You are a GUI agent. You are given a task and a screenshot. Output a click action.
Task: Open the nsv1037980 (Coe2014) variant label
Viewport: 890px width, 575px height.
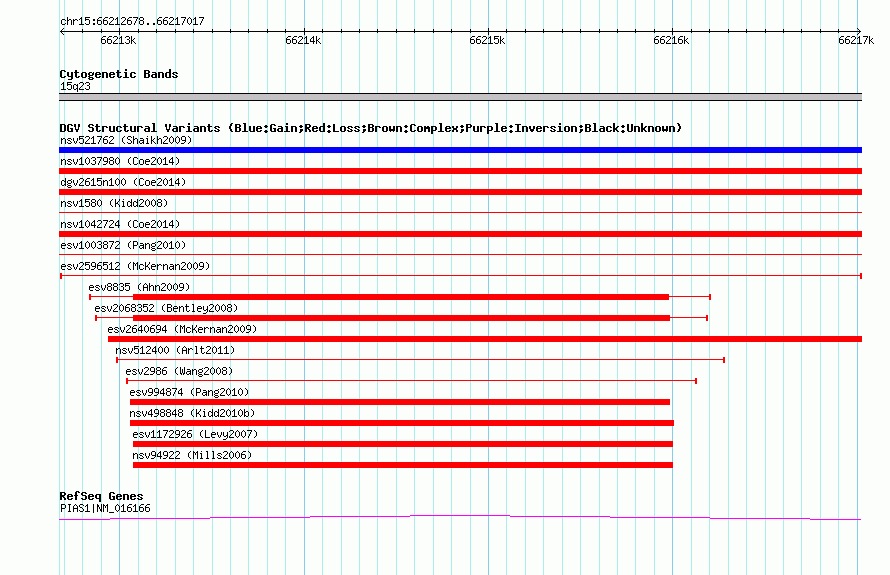click(x=120, y=161)
